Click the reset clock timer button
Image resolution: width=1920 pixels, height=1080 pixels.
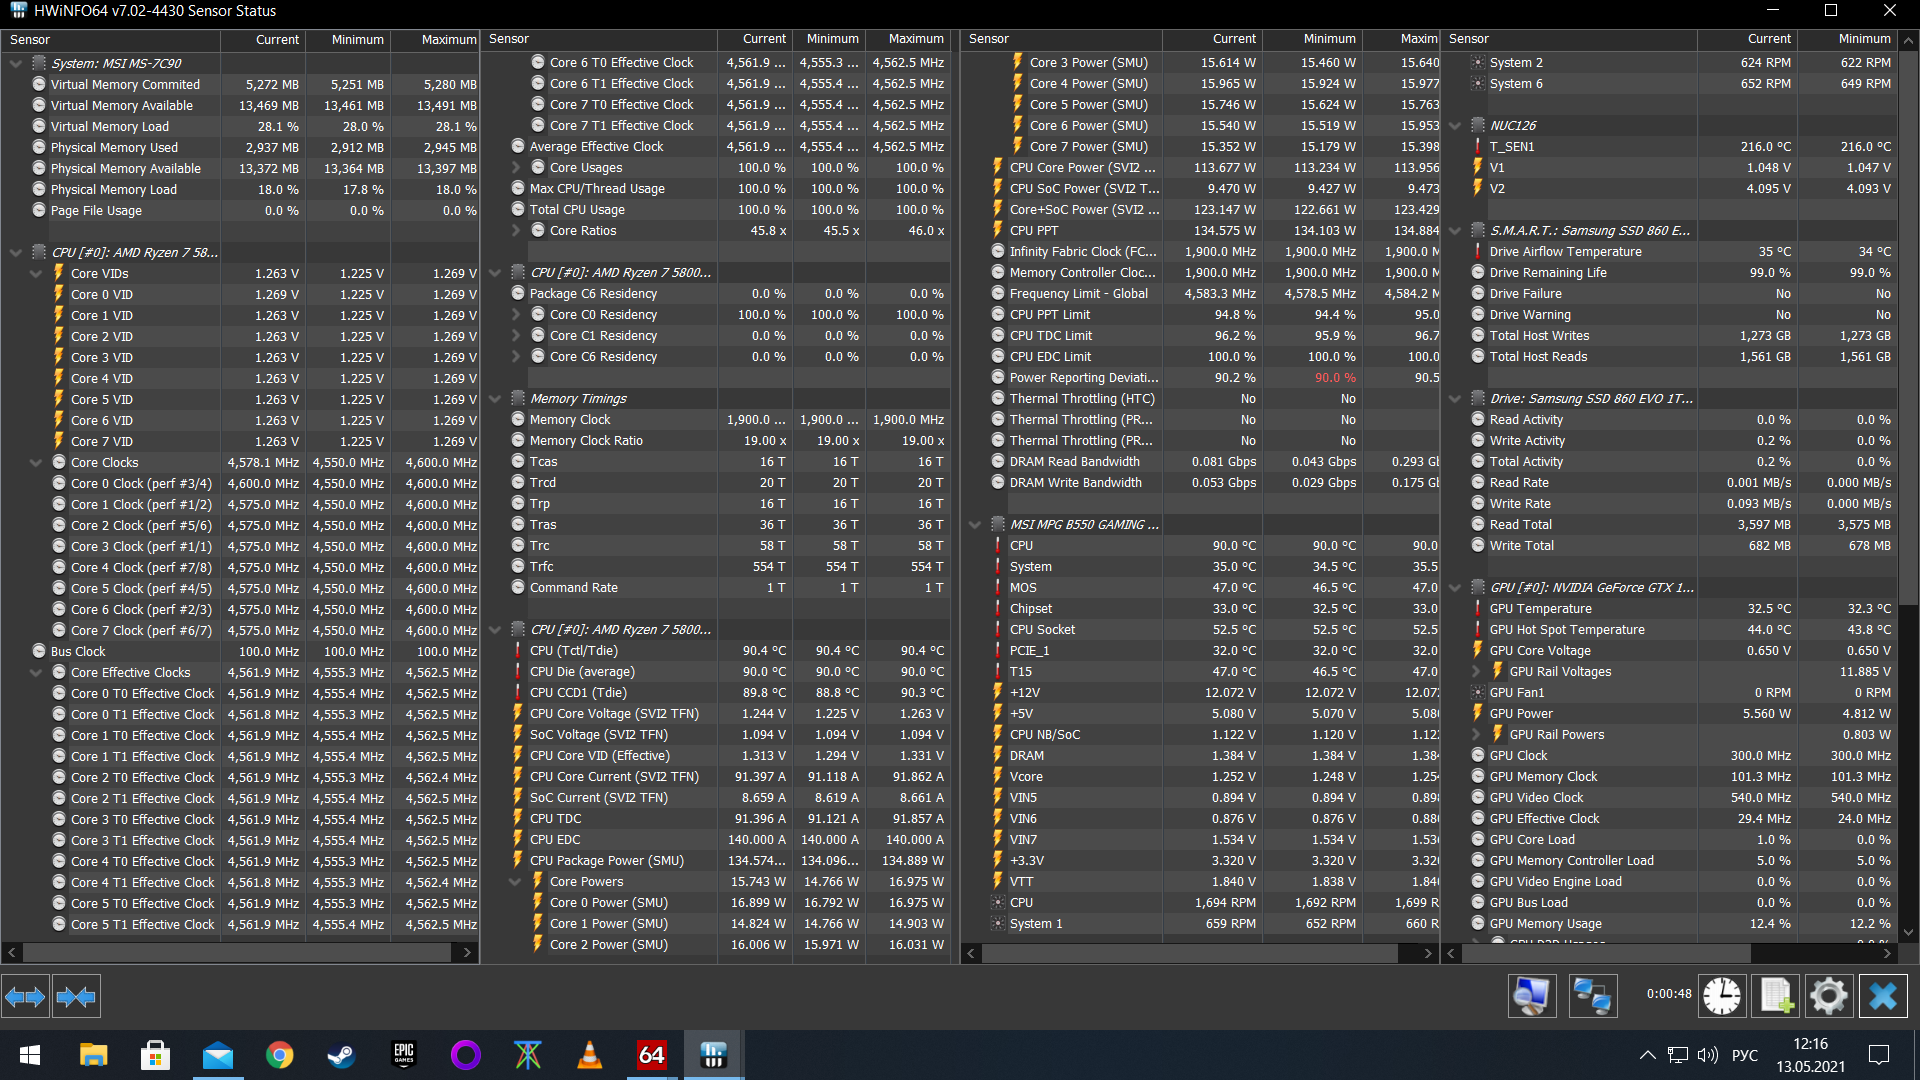1722,996
